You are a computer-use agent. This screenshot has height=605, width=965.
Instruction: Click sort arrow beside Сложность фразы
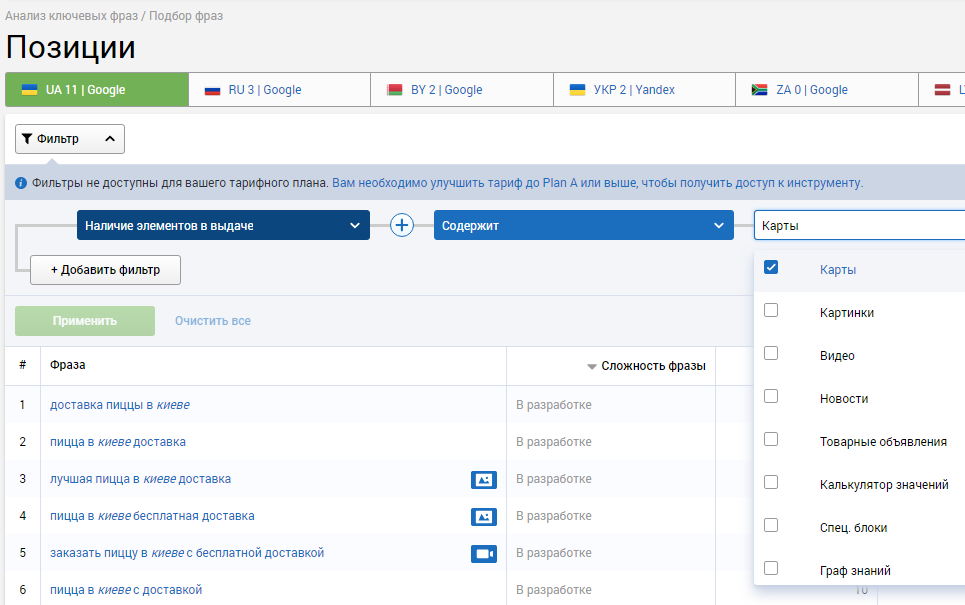(592, 367)
